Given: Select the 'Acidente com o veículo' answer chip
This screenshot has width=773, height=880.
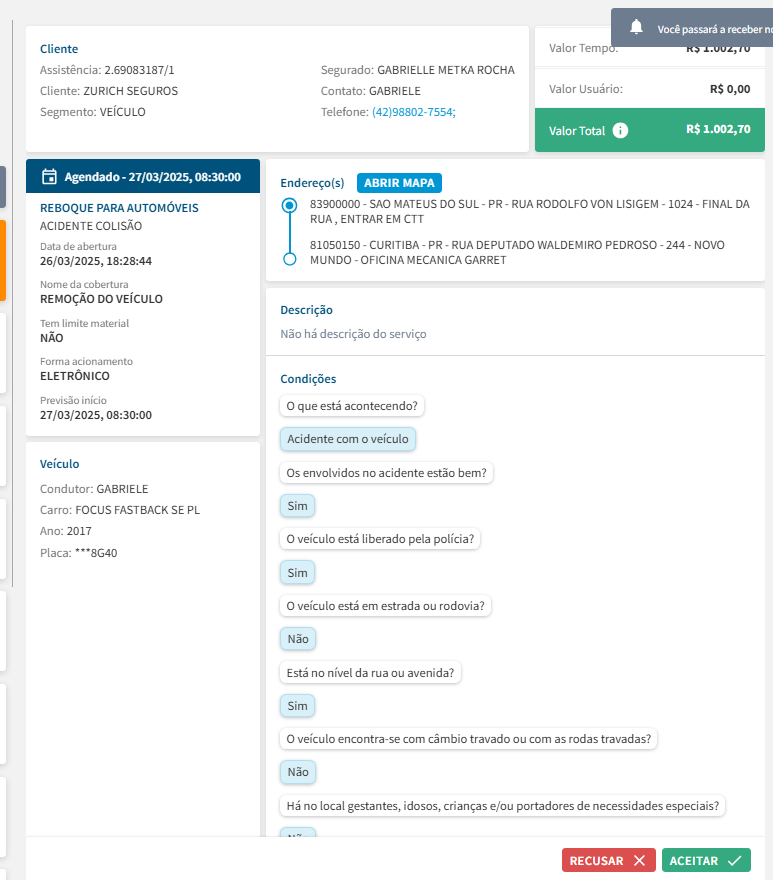Looking at the screenshot, I should pos(348,439).
